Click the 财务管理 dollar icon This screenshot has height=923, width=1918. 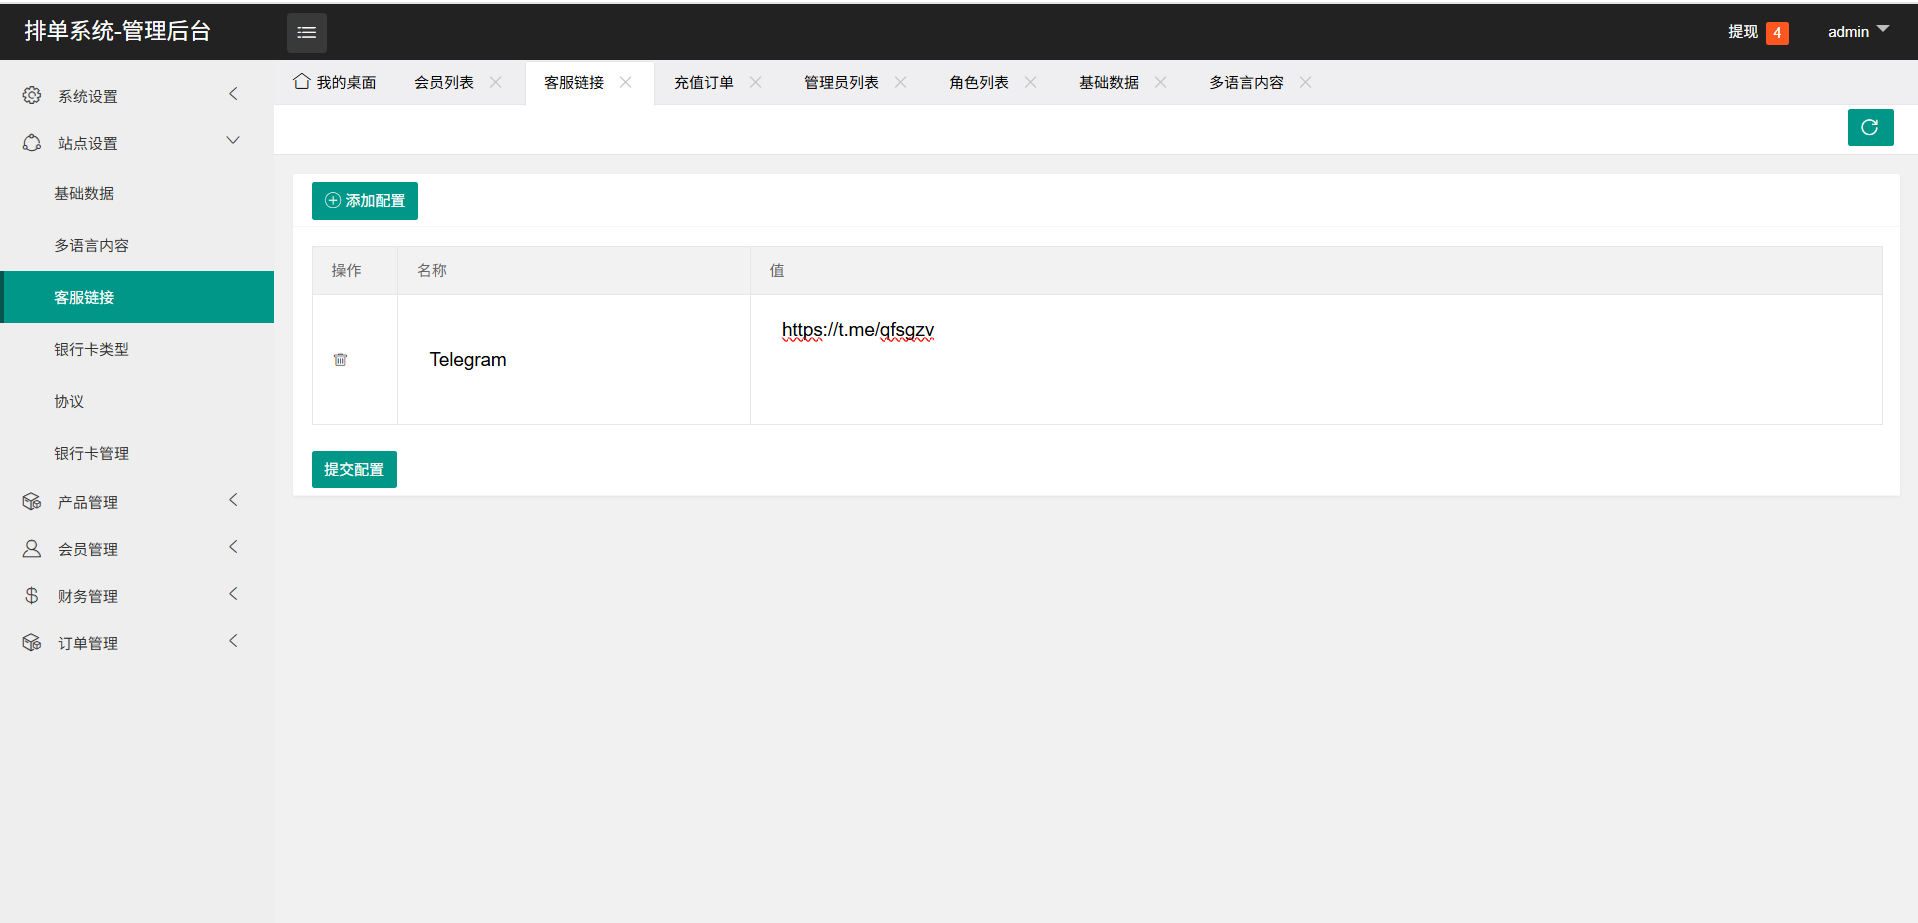tap(32, 595)
